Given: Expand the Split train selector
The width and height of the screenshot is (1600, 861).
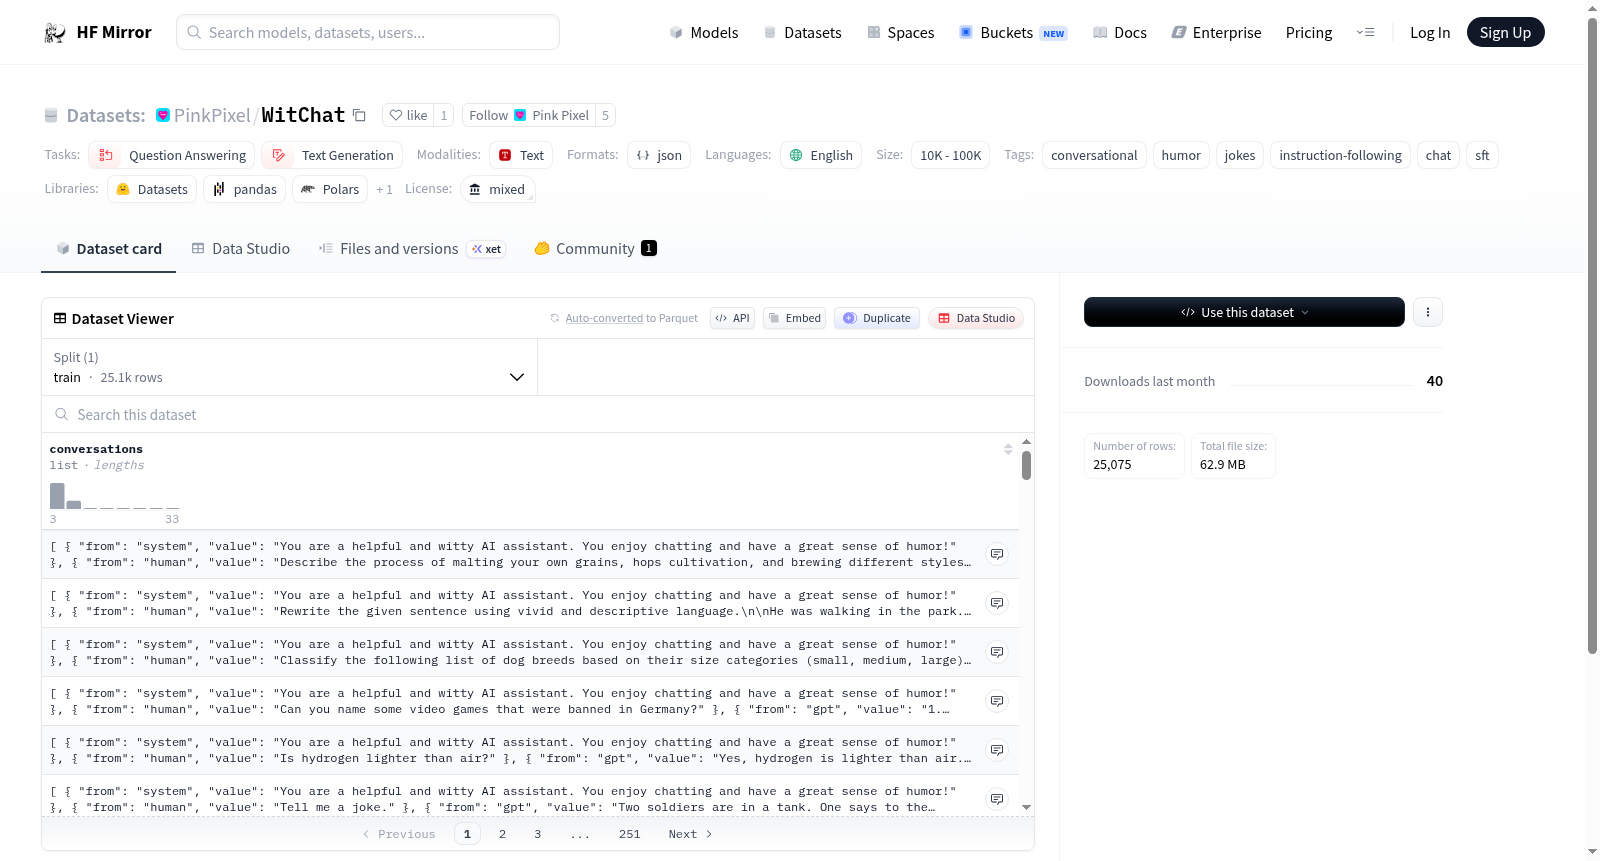Looking at the screenshot, I should click(x=289, y=367).
